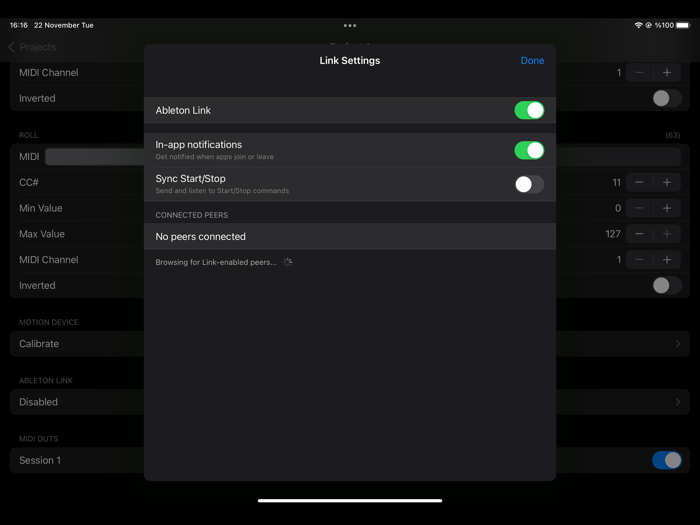The width and height of the screenshot is (700, 525).
Task: Open the three-dot multitasking menu
Action: tap(350, 25)
